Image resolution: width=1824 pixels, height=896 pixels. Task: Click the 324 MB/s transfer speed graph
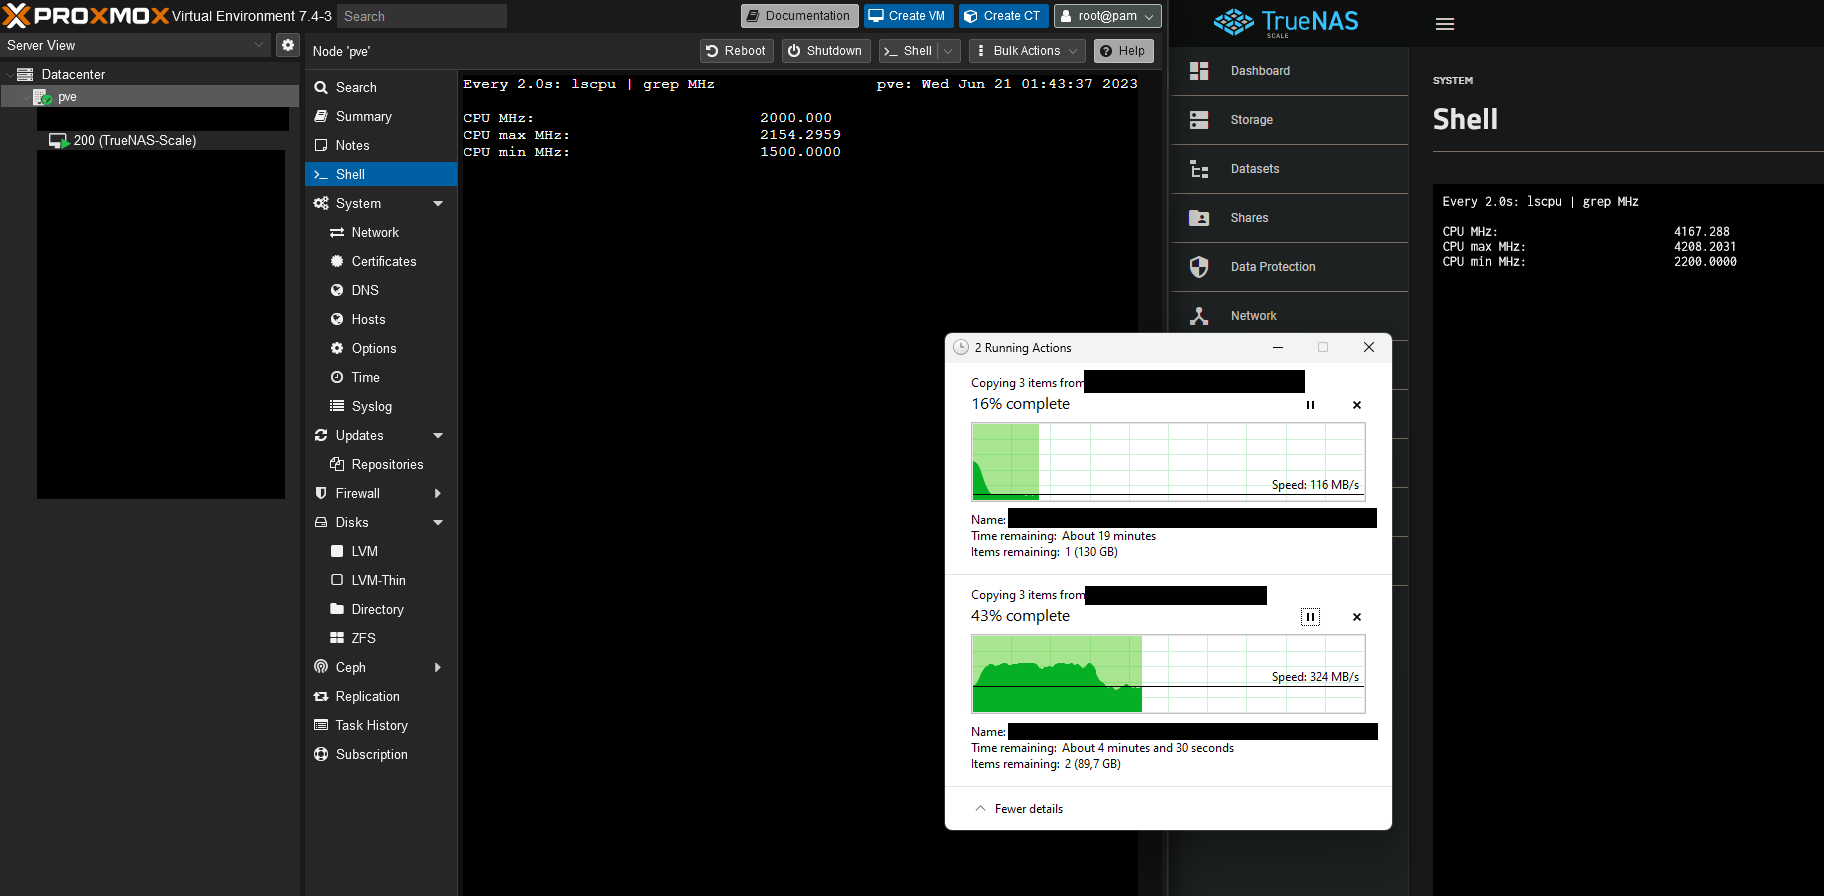(1168, 674)
